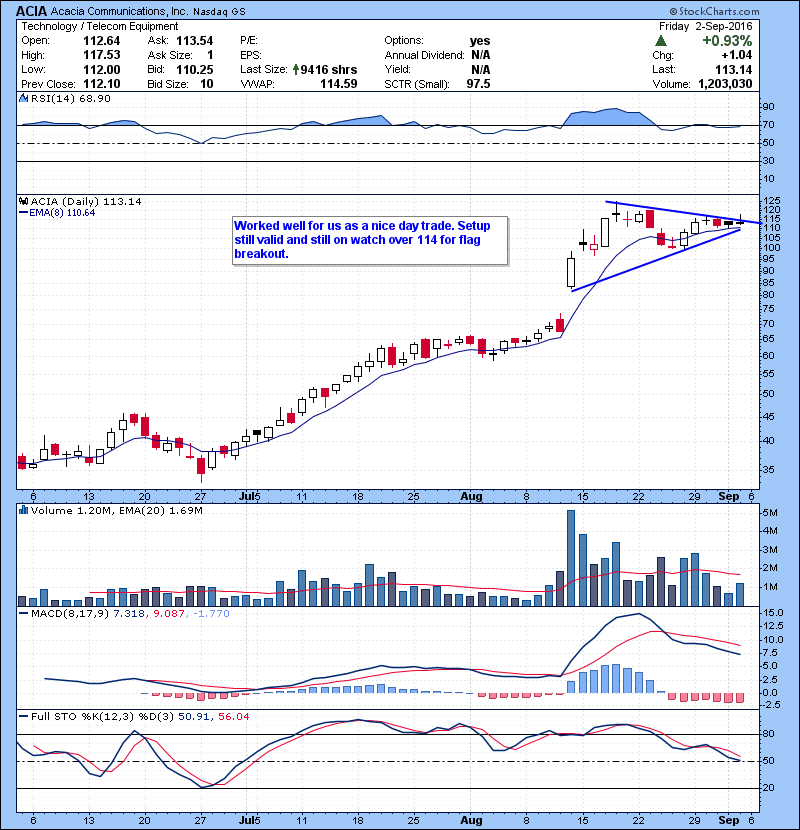
Task: Click the RSI indicator area-chart icon
Action: [x=23, y=98]
